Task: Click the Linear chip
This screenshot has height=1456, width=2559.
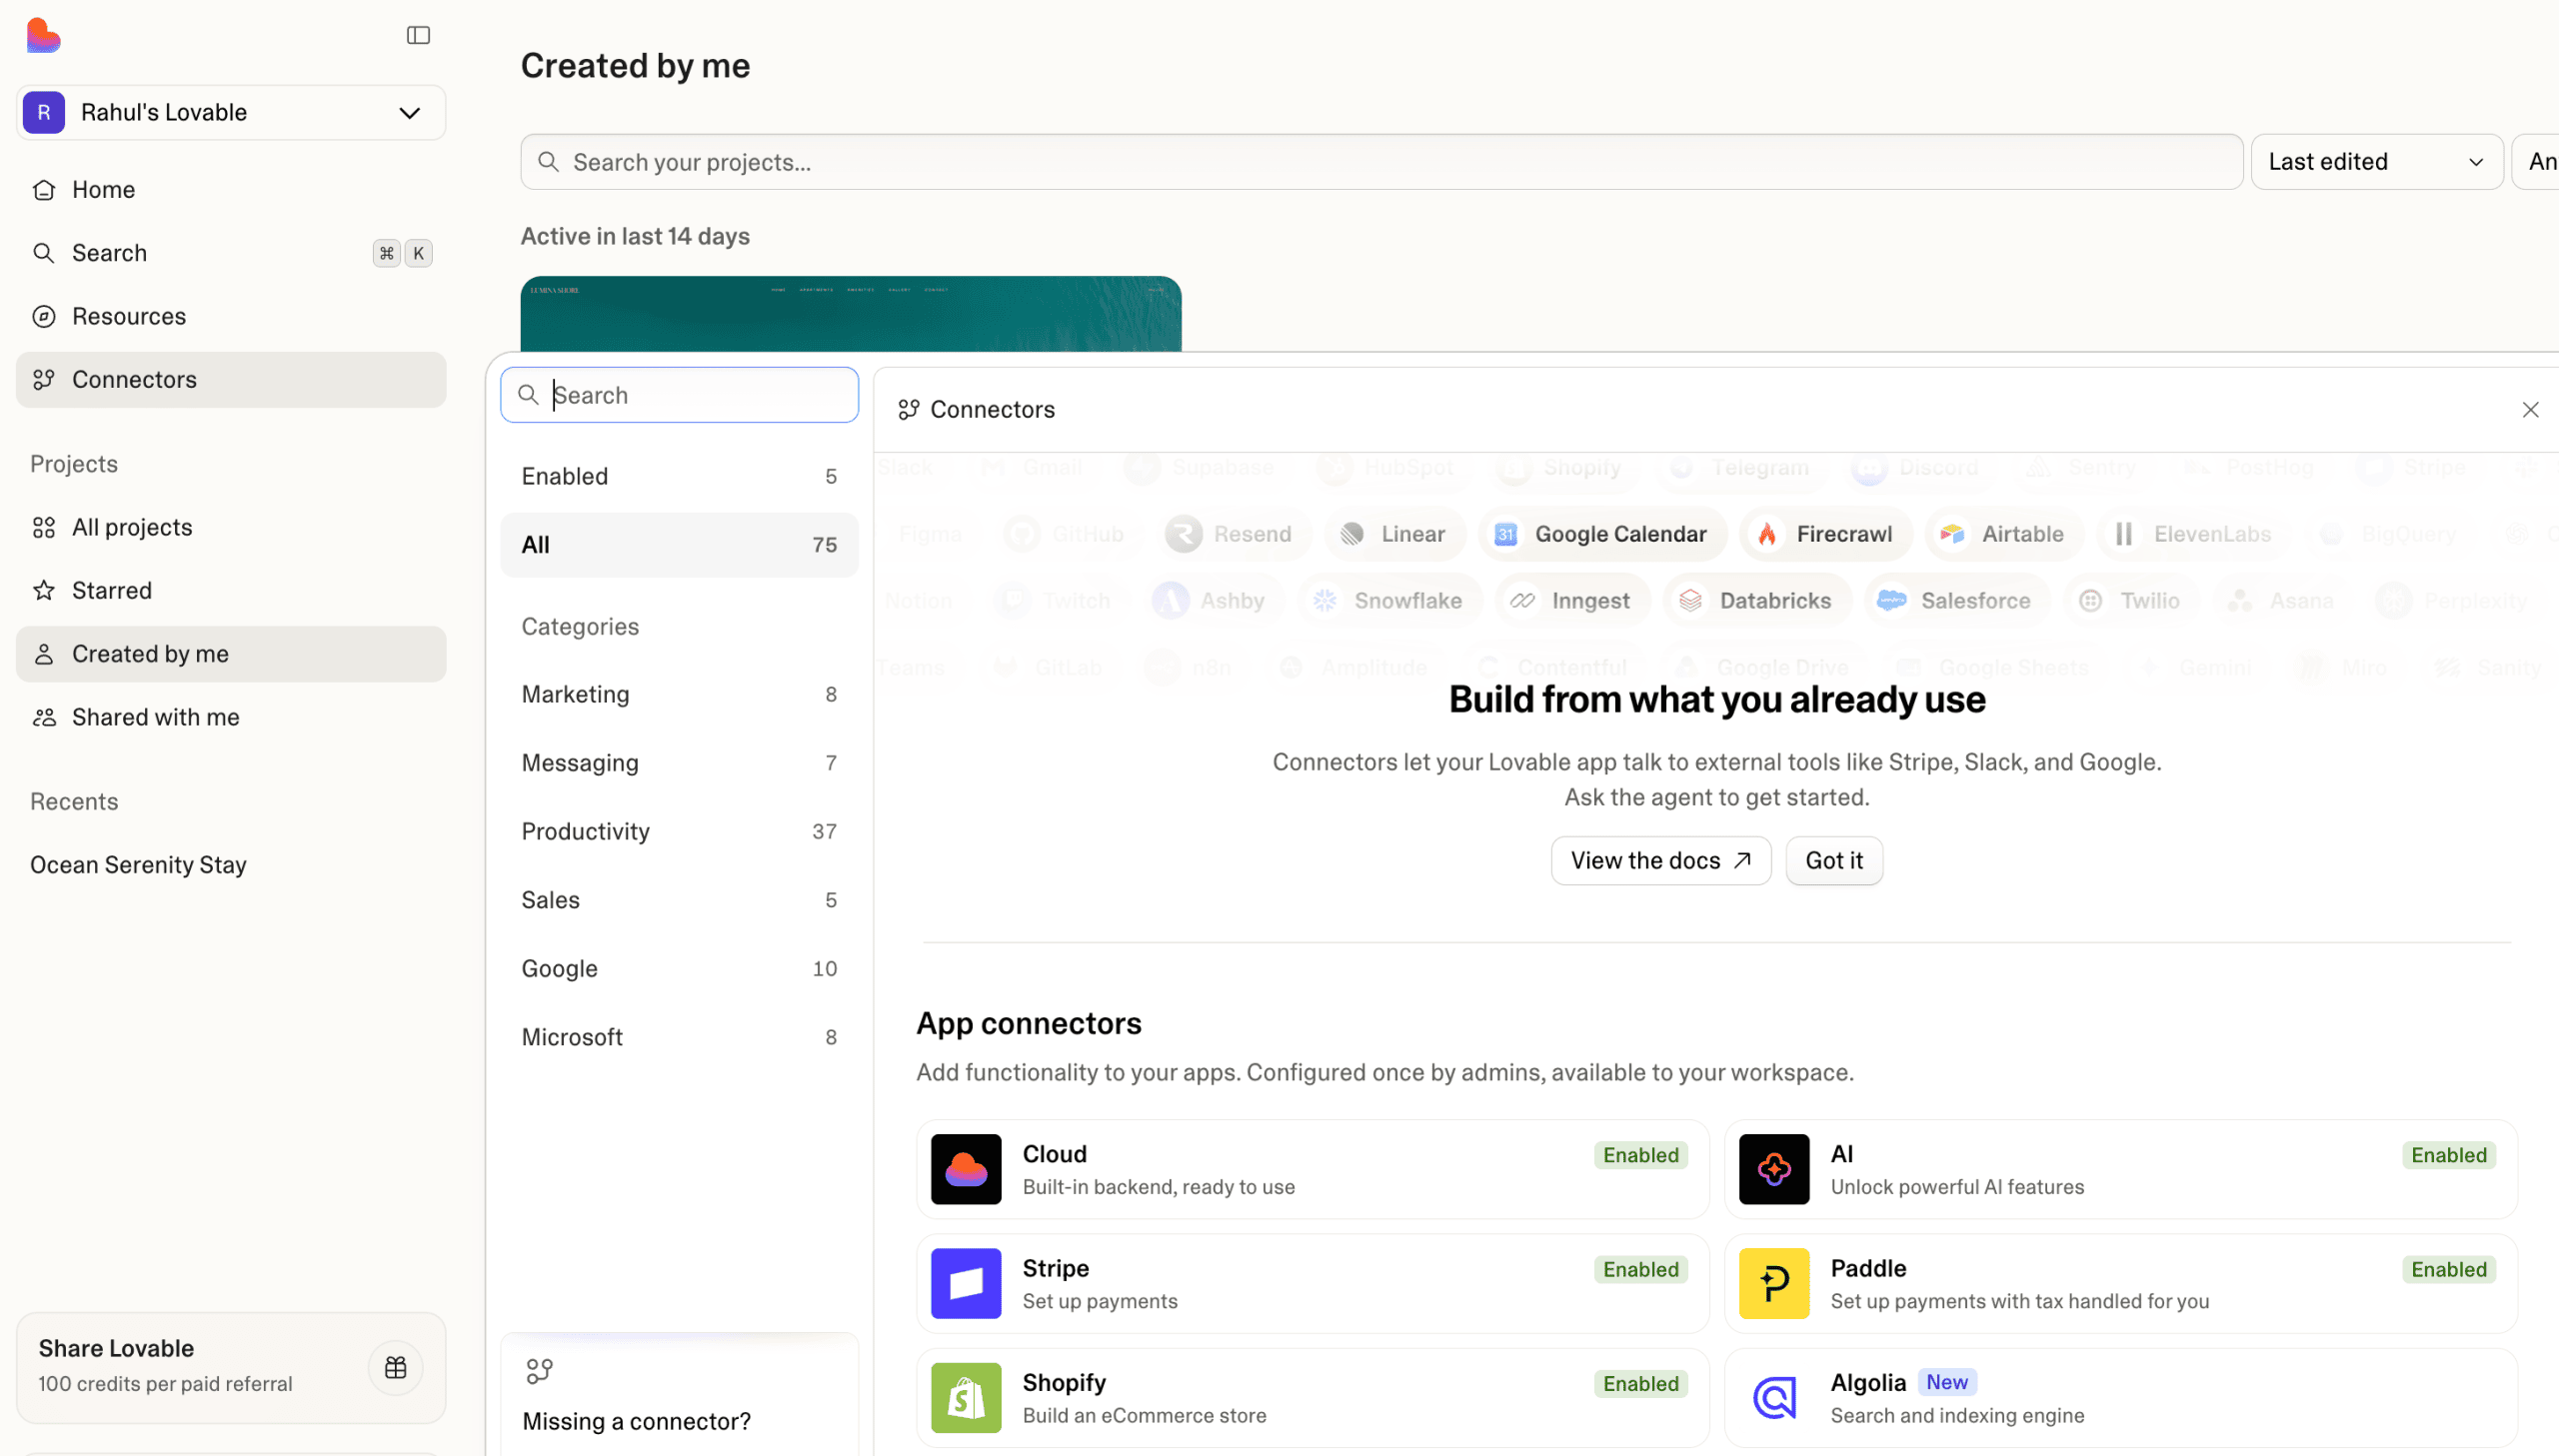Action: point(1395,534)
